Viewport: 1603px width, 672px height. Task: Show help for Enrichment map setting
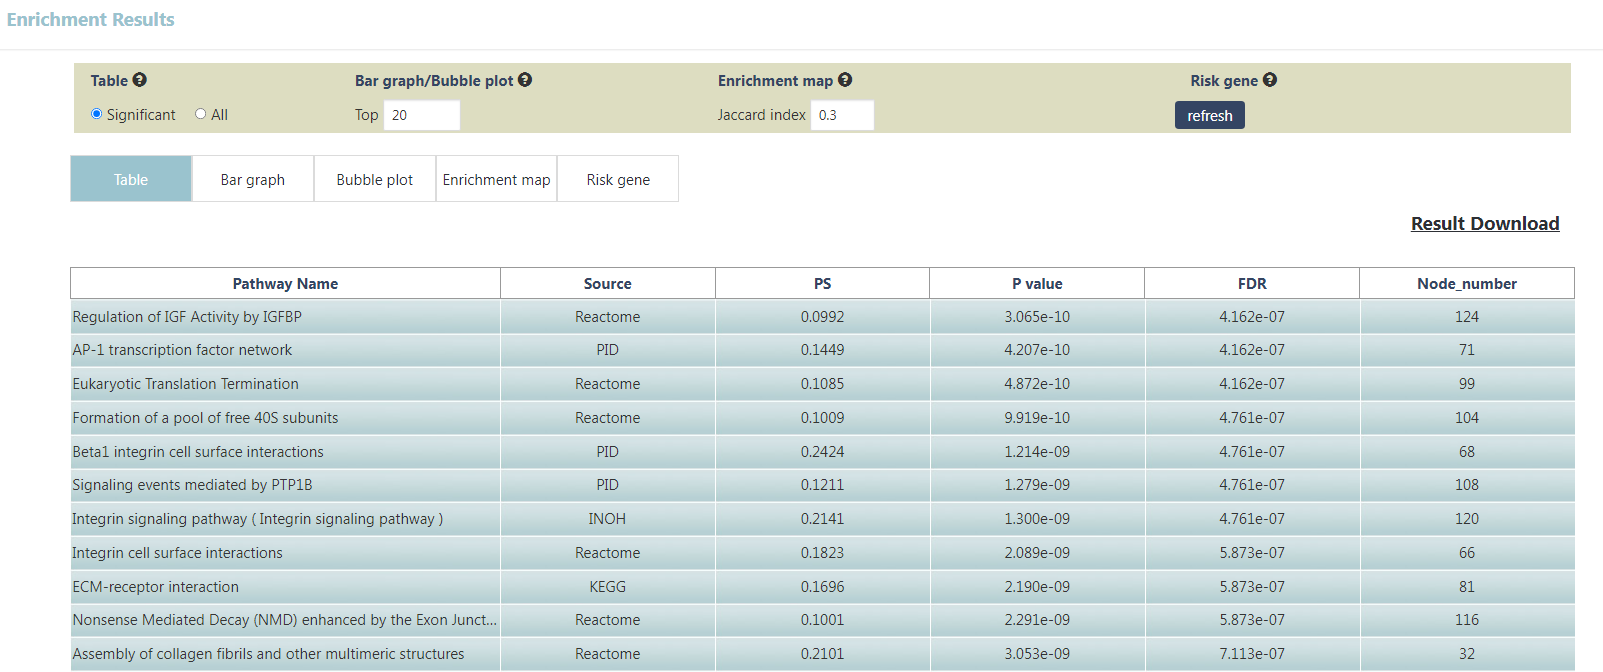[x=845, y=80]
